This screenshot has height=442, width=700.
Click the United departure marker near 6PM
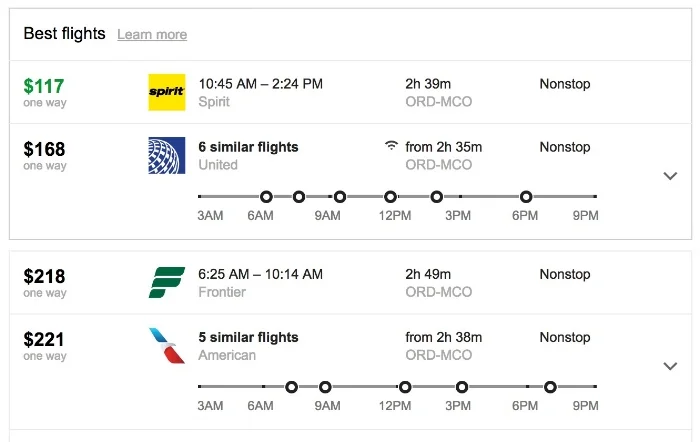(x=526, y=197)
